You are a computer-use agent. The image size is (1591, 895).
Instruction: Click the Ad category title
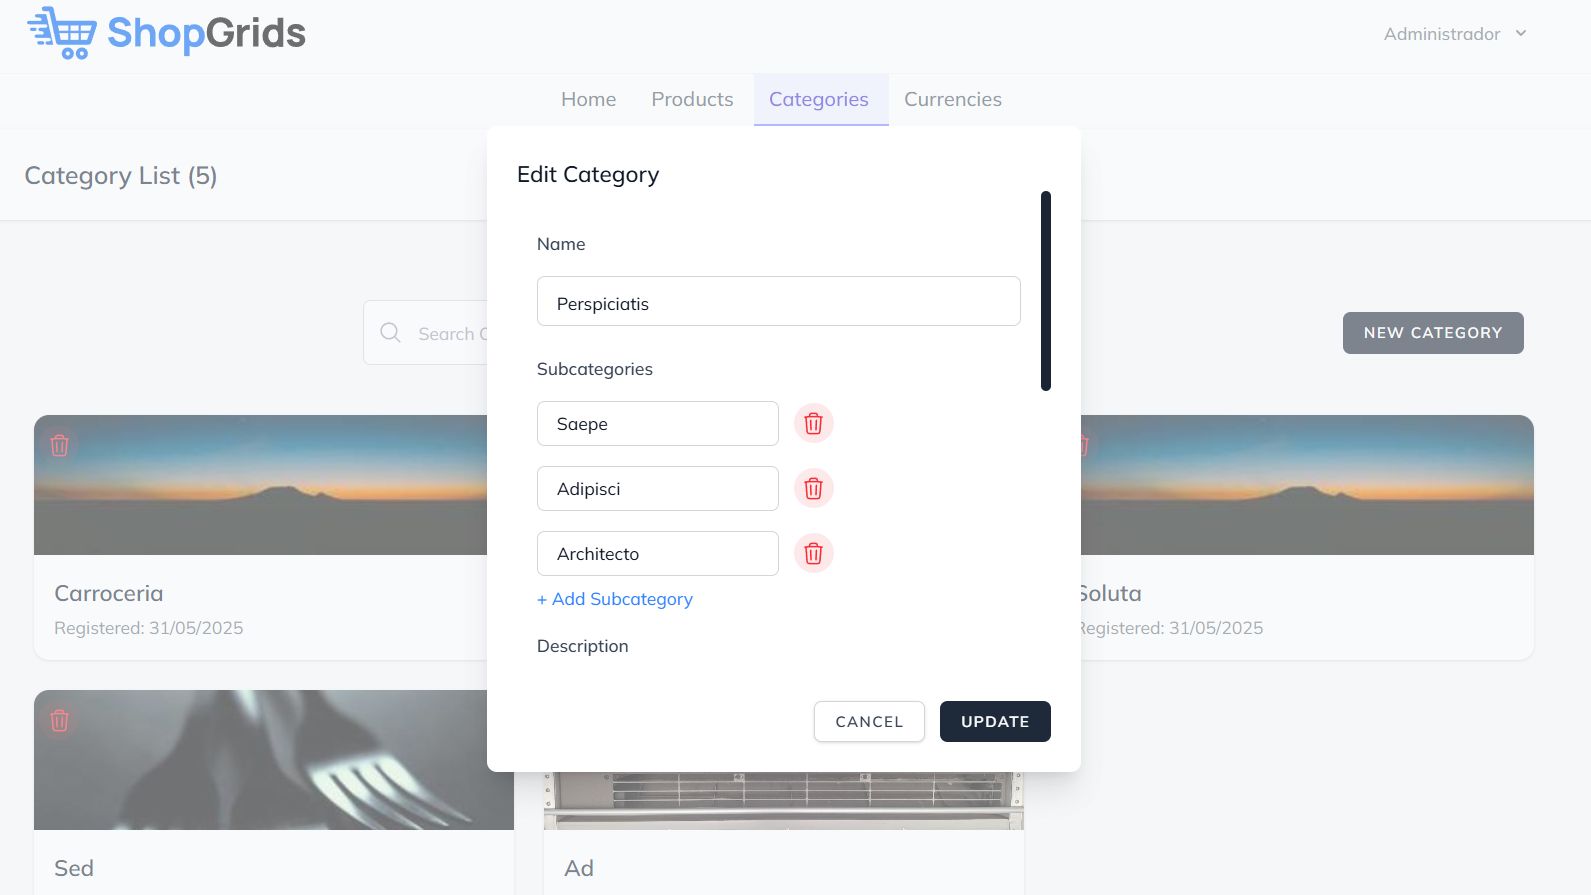[x=579, y=868]
